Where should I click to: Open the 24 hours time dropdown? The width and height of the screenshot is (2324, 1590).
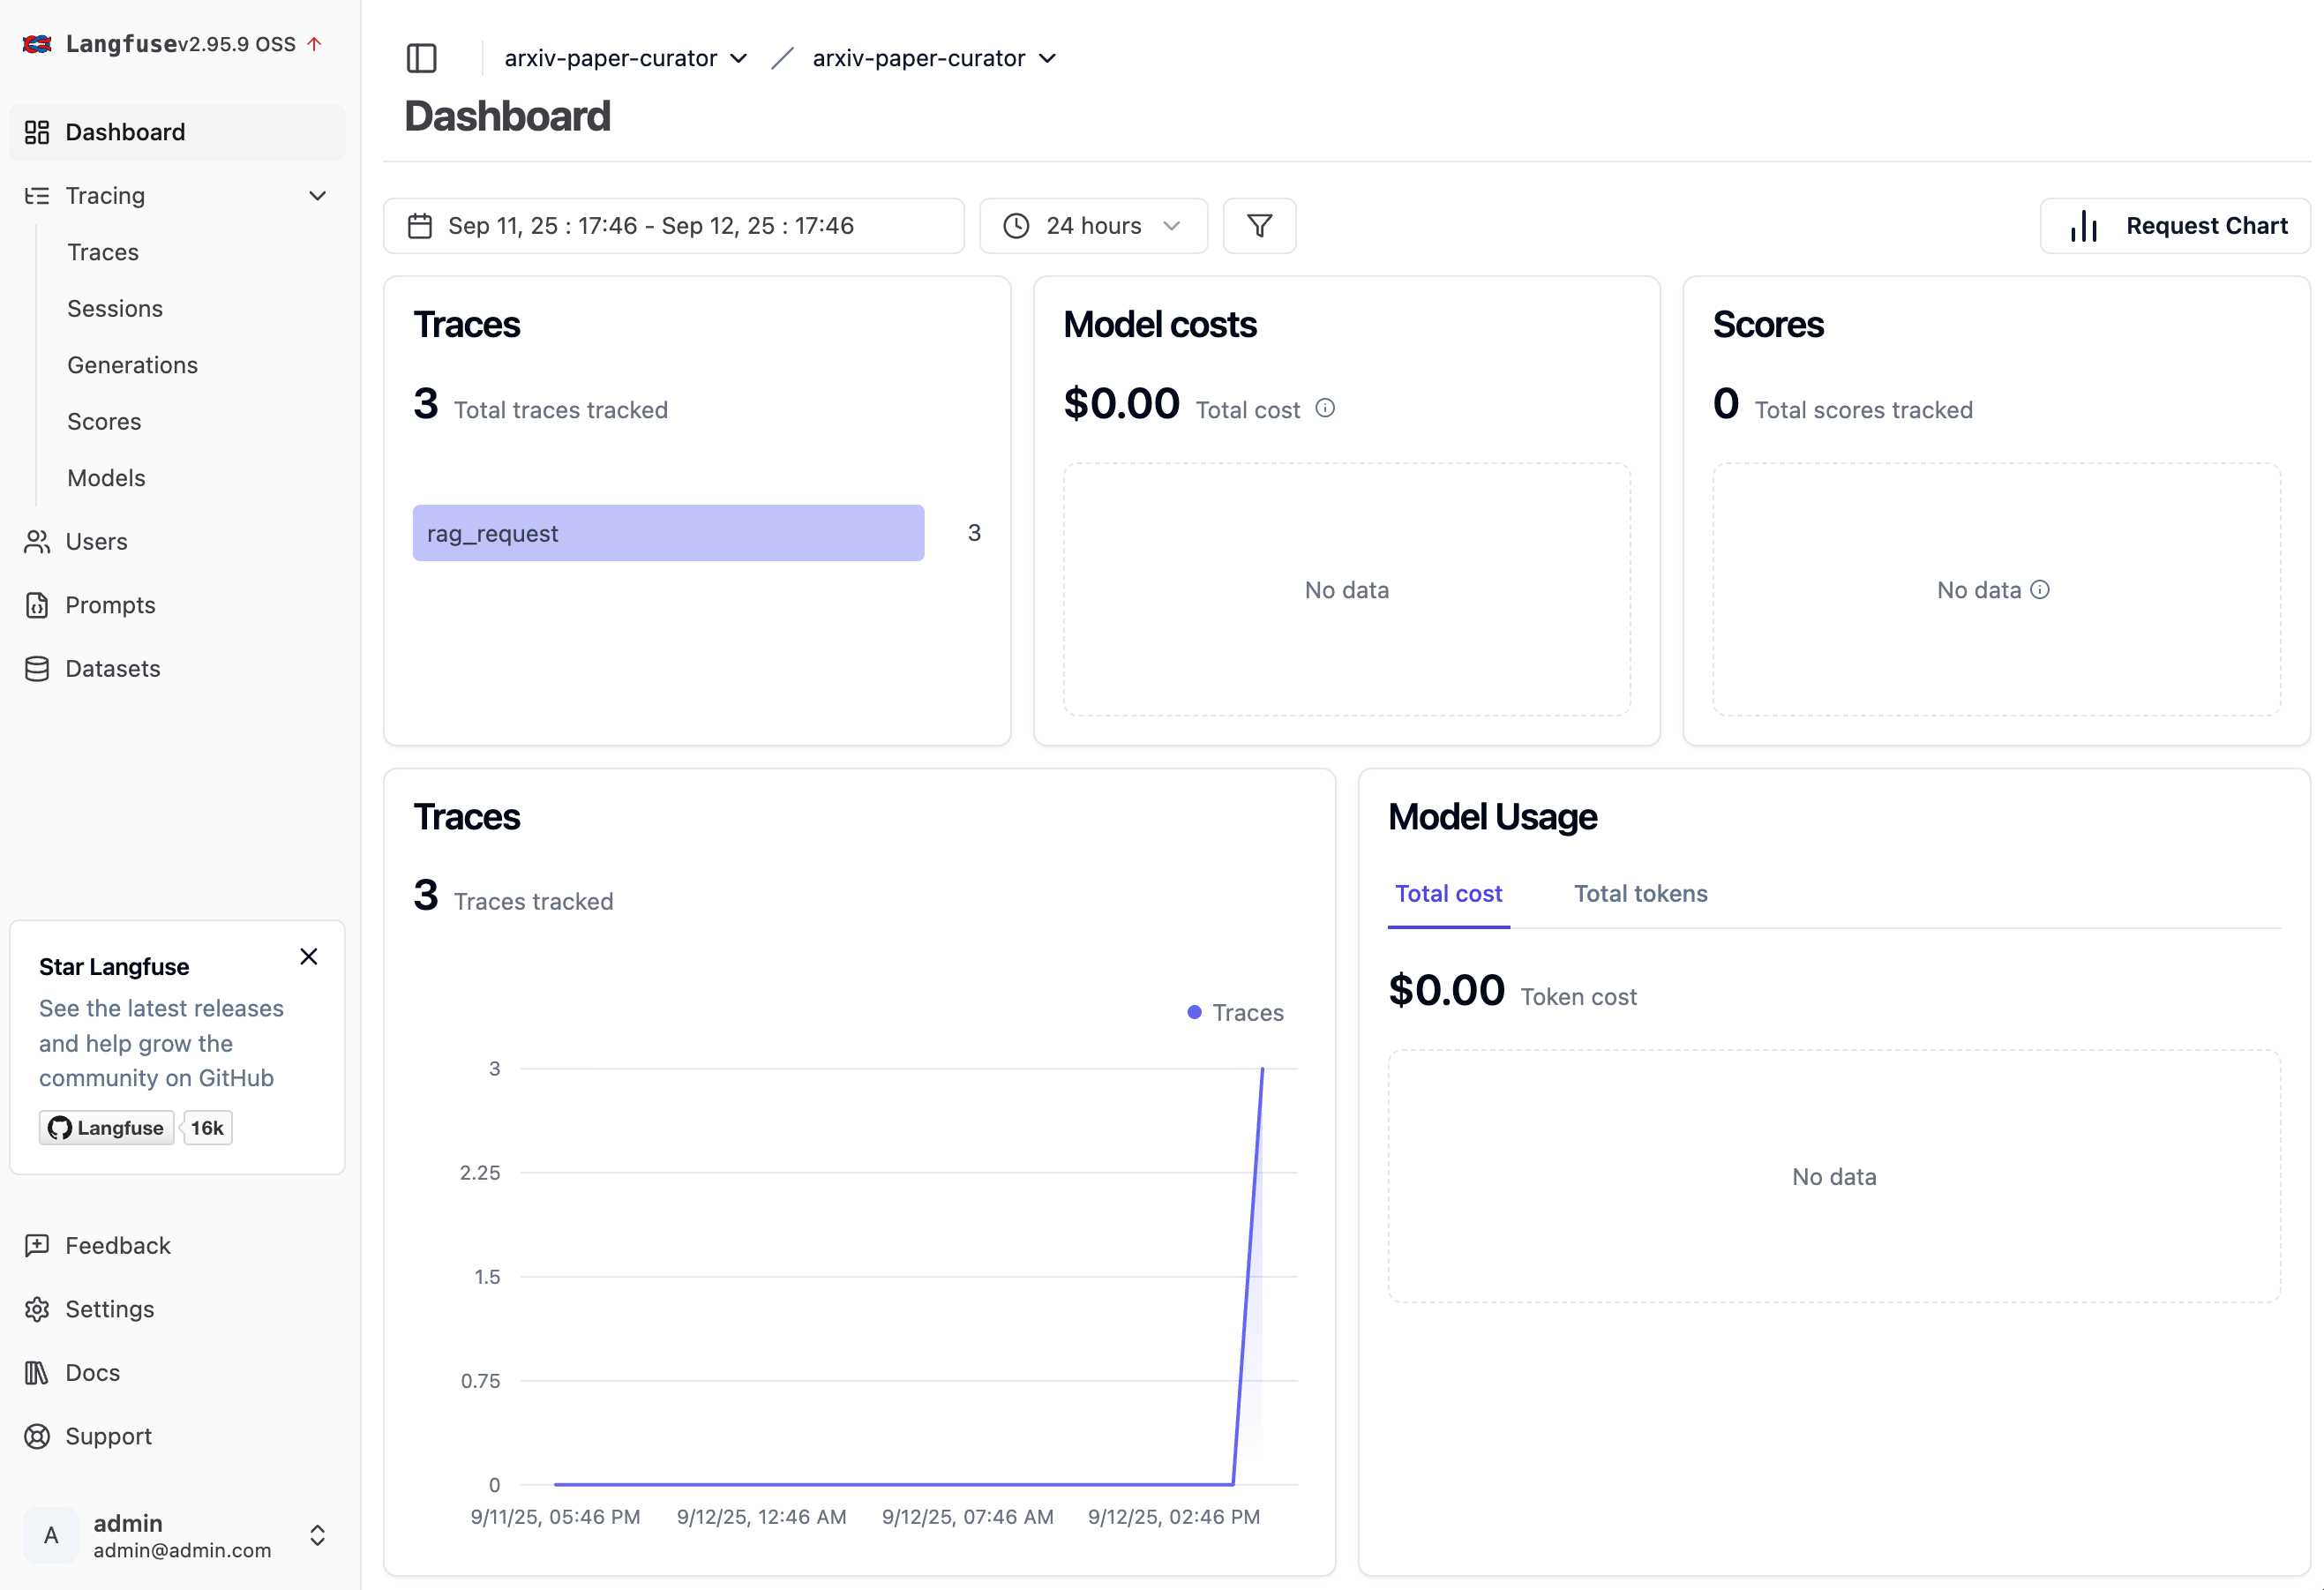tap(1093, 226)
